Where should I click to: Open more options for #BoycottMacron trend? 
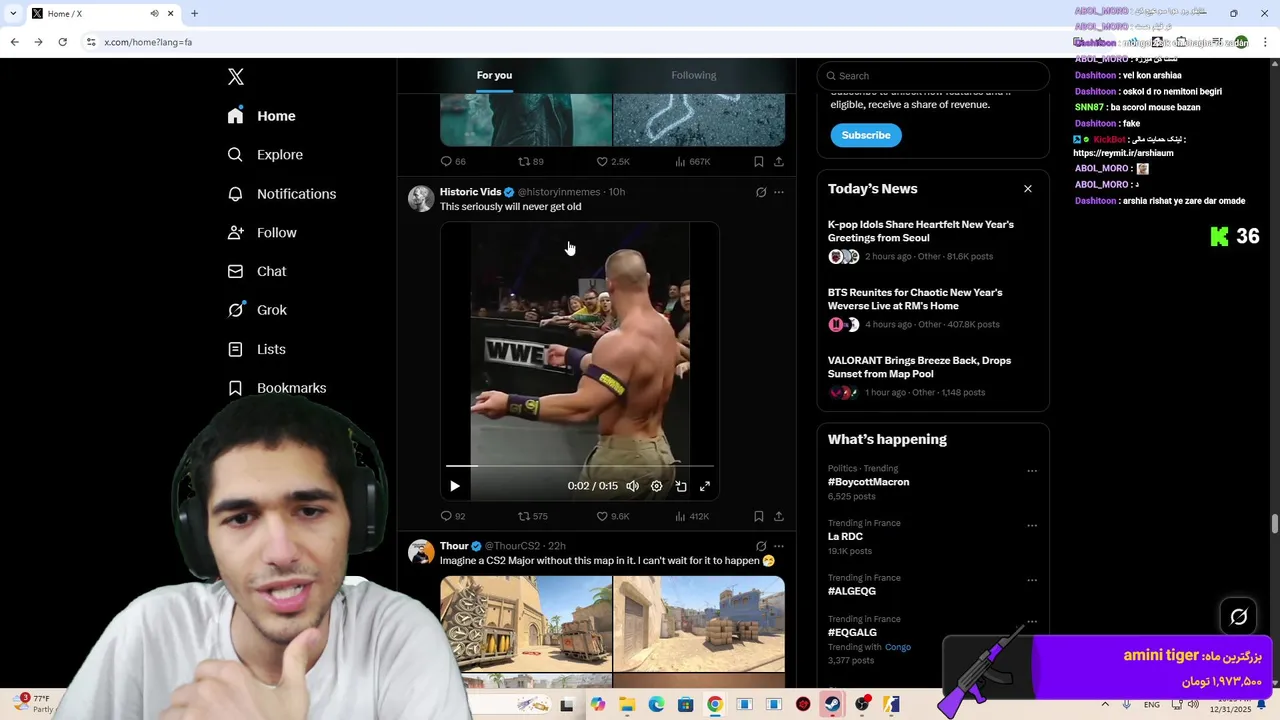point(1032,471)
